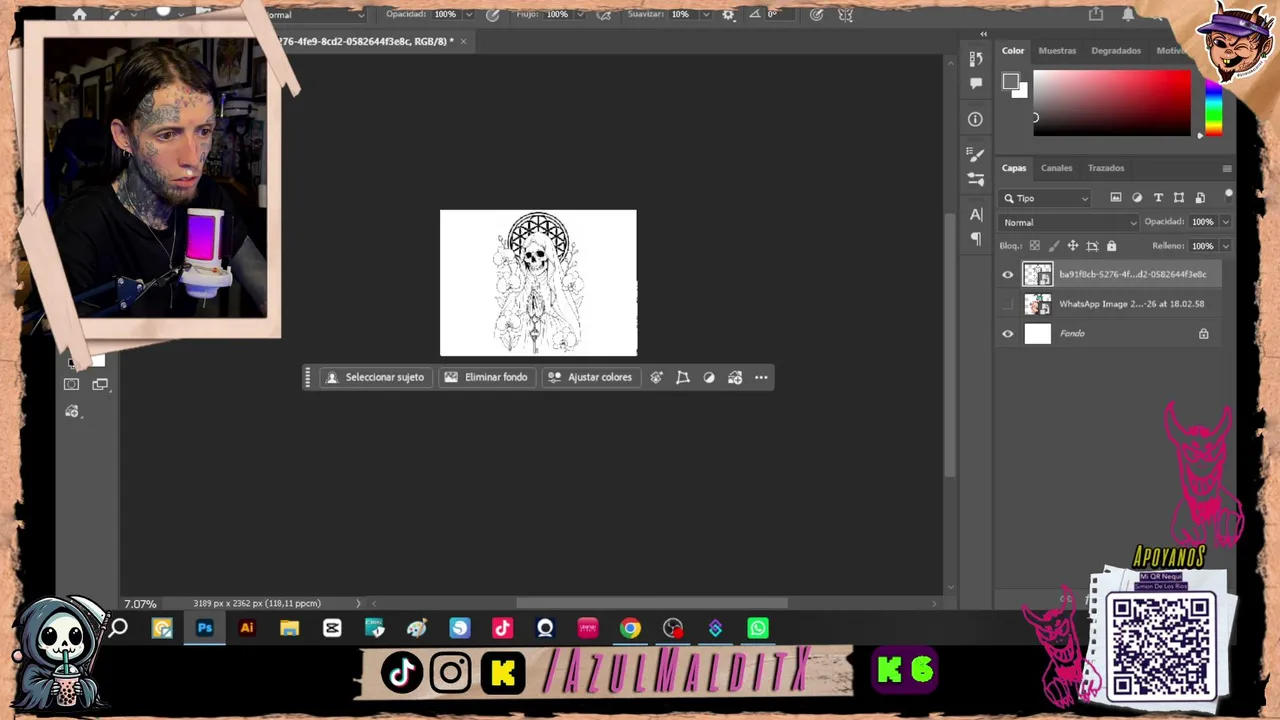Image resolution: width=1280 pixels, height=720 pixels.
Task: Toggle pressure for size icon
Action: (x=817, y=14)
